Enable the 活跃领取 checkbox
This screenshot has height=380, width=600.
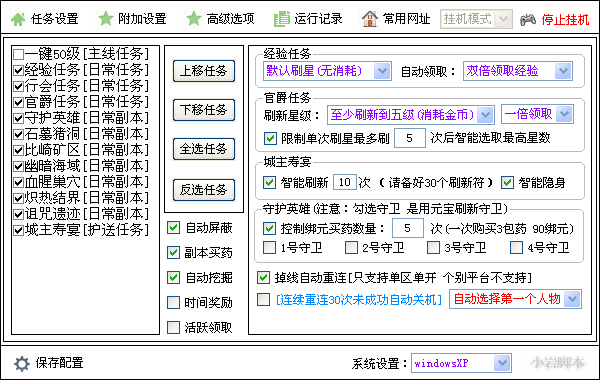(173, 328)
